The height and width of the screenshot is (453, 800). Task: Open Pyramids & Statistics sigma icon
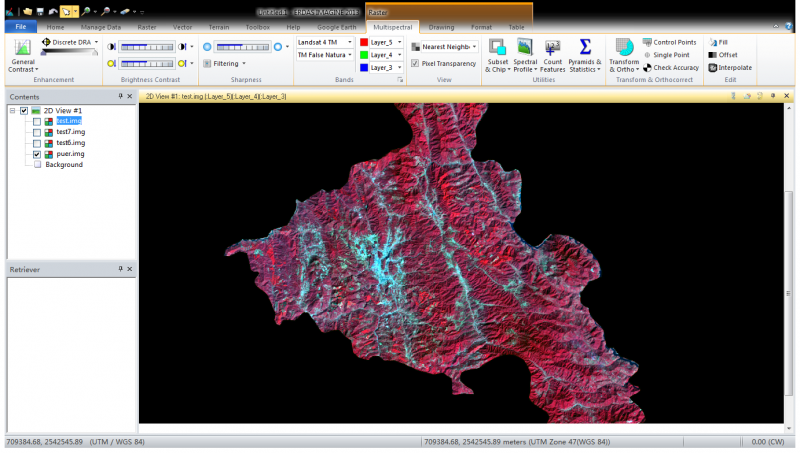click(585, 47)
